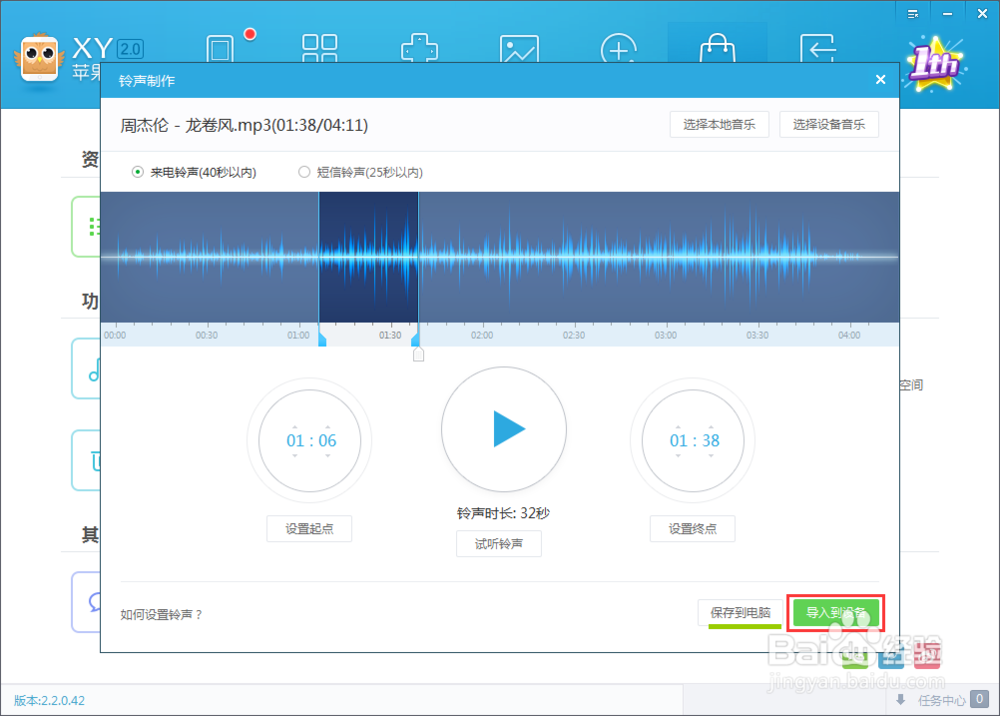Increase end time seconds above 38
This screenshot has height=716, width=1000.
click(x=711, y=427)
